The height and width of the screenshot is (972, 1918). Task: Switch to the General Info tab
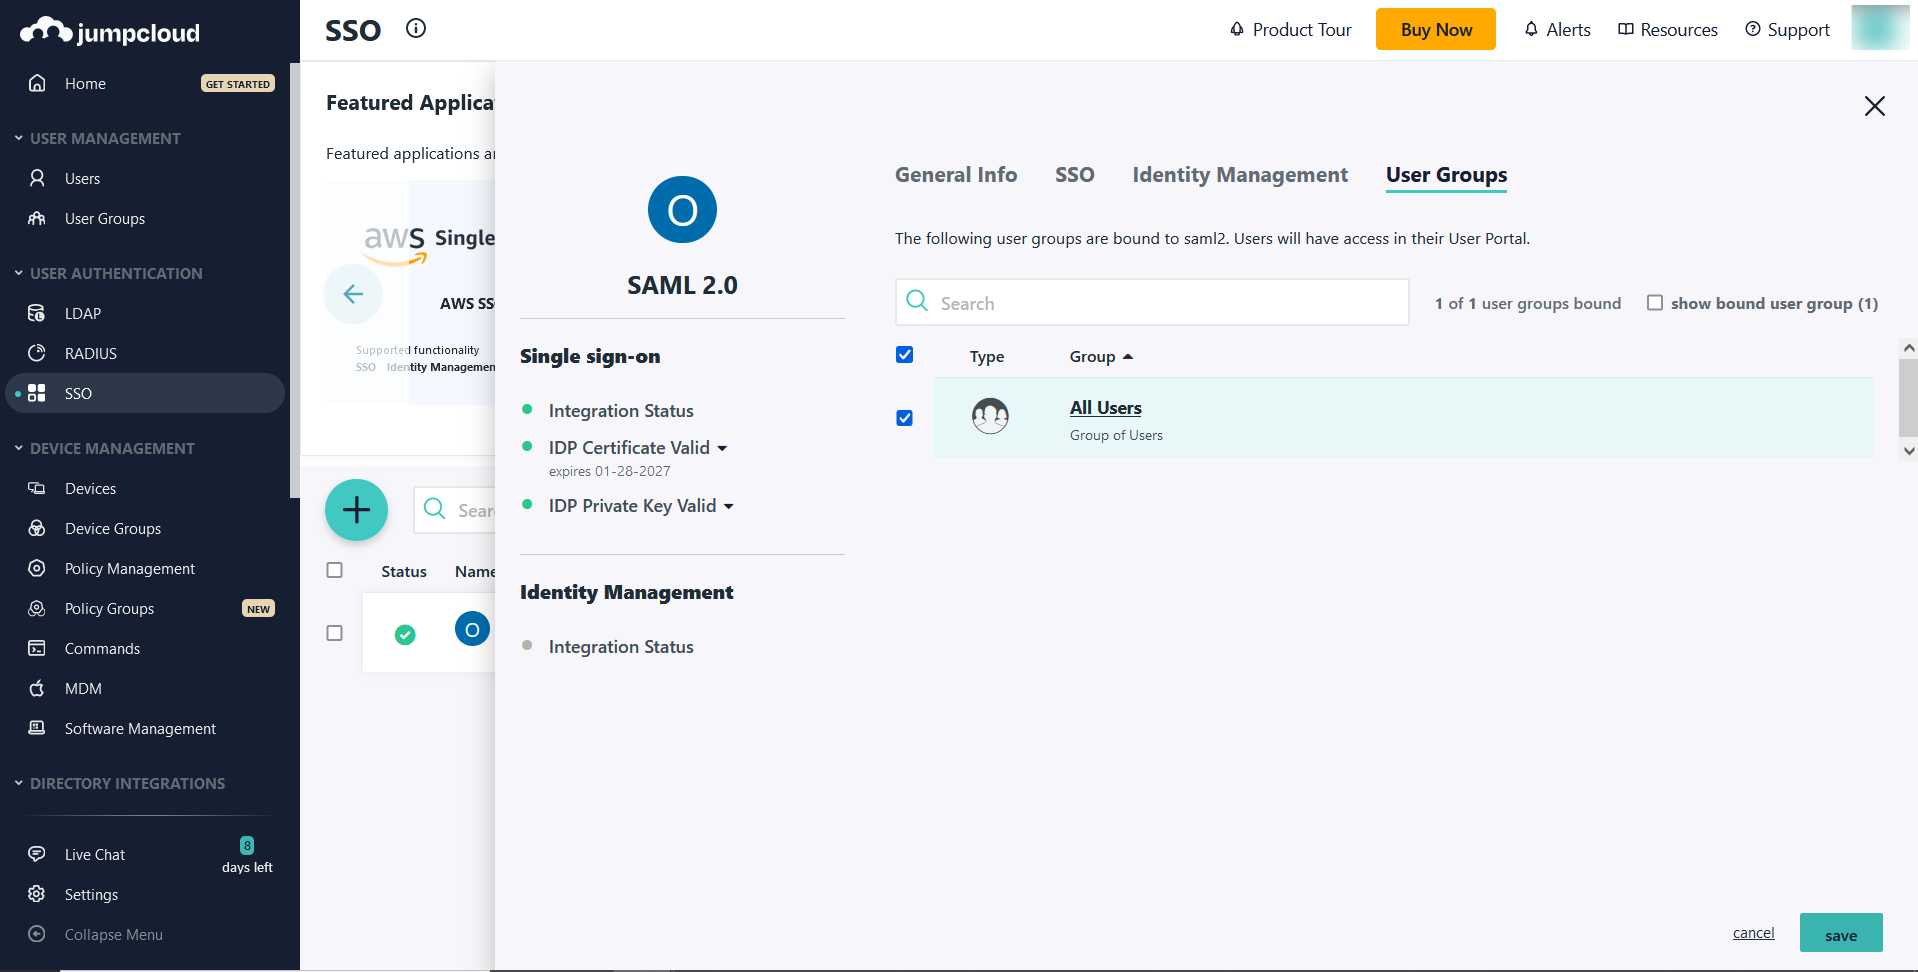point(955,174)
